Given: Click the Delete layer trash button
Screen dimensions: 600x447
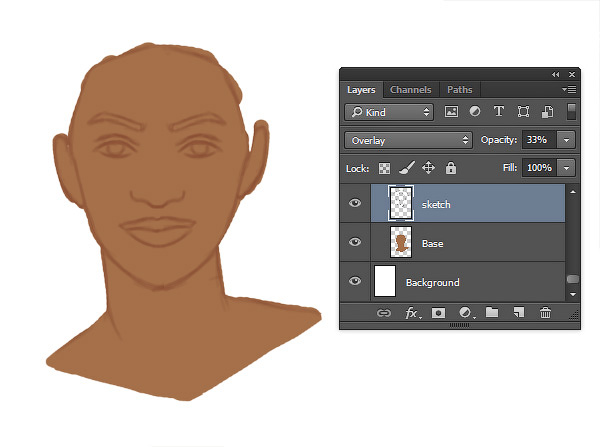Looking at the screenshot, I should pyautogui.click(x=545, y=313).
